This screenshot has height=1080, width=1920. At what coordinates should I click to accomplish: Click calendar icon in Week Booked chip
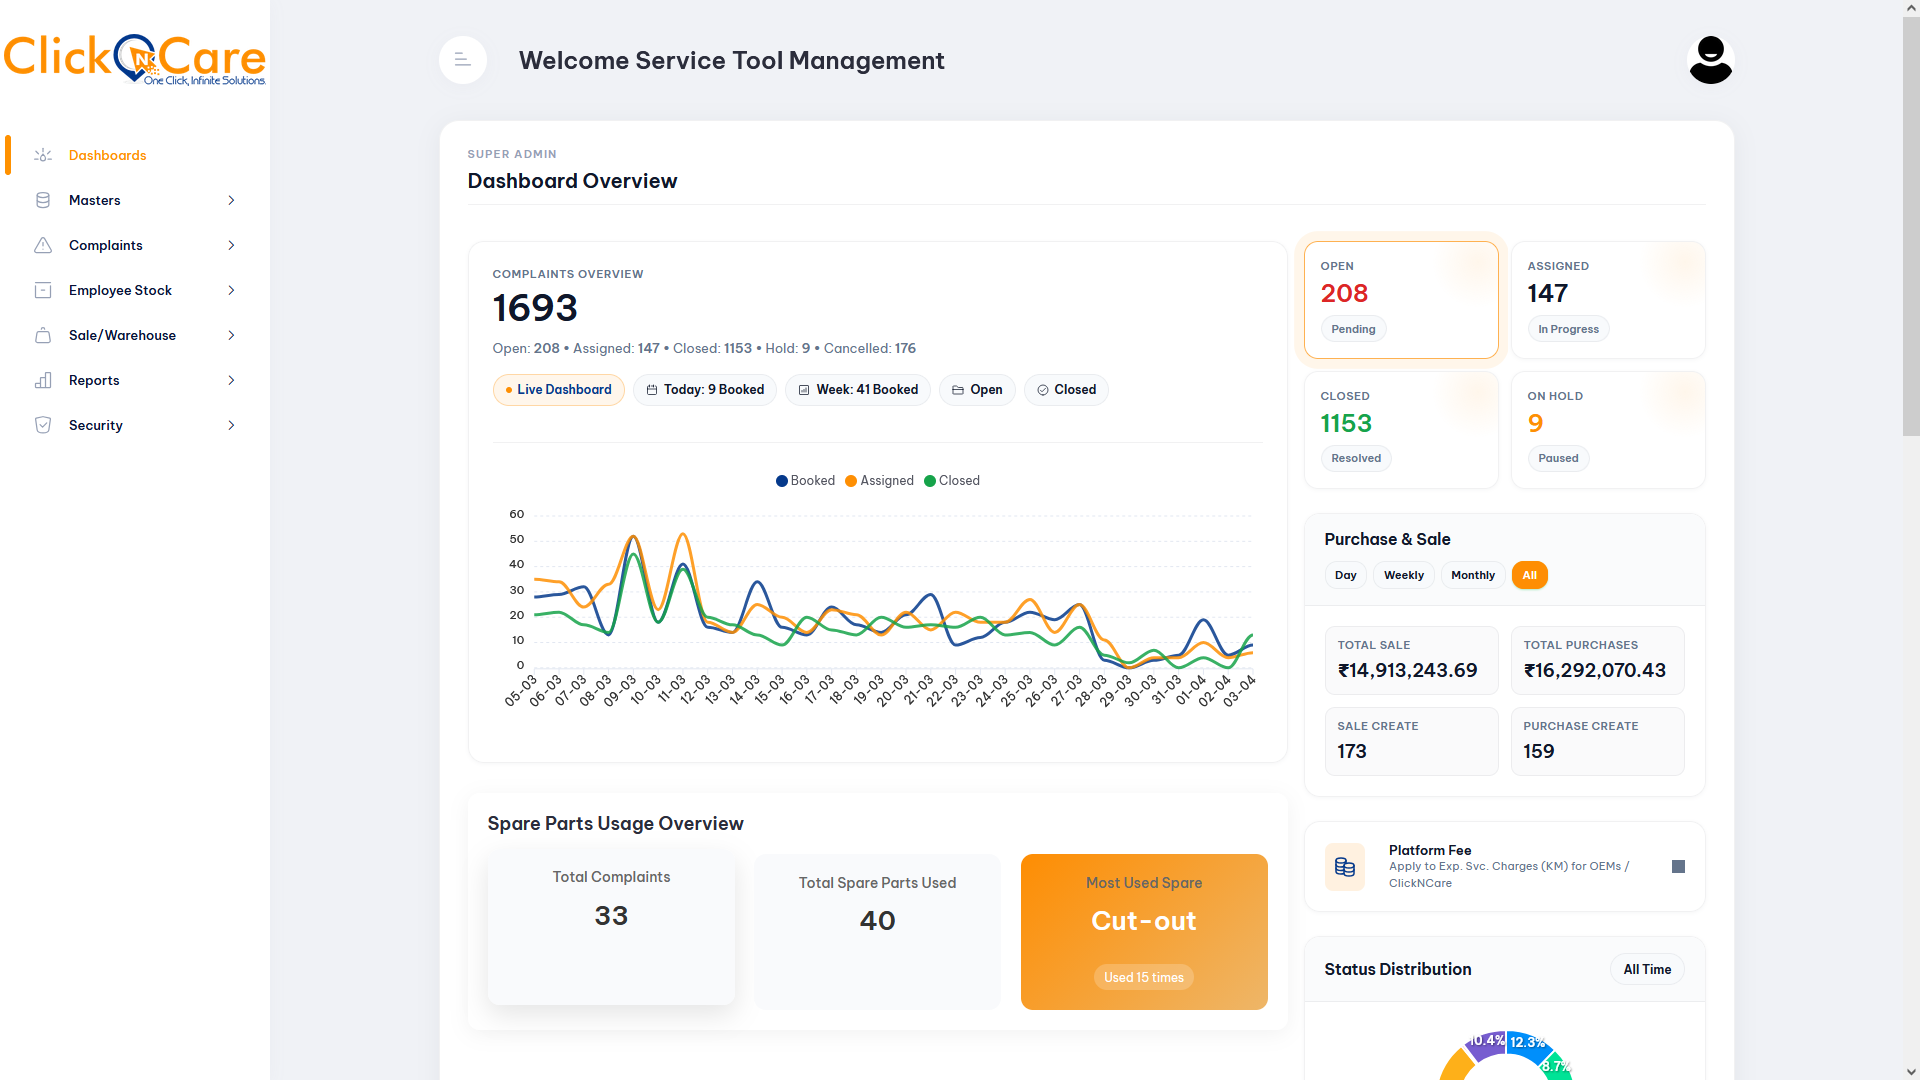pyautogui.click(x=804, y=390)
